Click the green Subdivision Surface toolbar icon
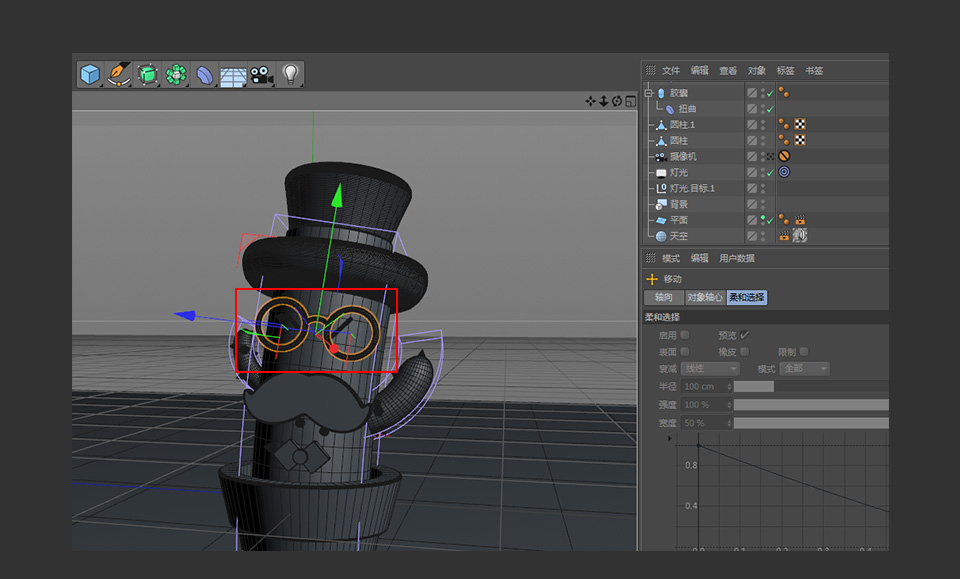The height and width of the screenshot is (579, 960). [146, 73]
